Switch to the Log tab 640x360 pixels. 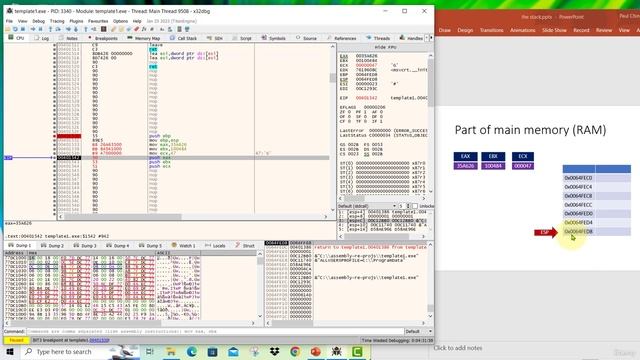coord(42,38)
